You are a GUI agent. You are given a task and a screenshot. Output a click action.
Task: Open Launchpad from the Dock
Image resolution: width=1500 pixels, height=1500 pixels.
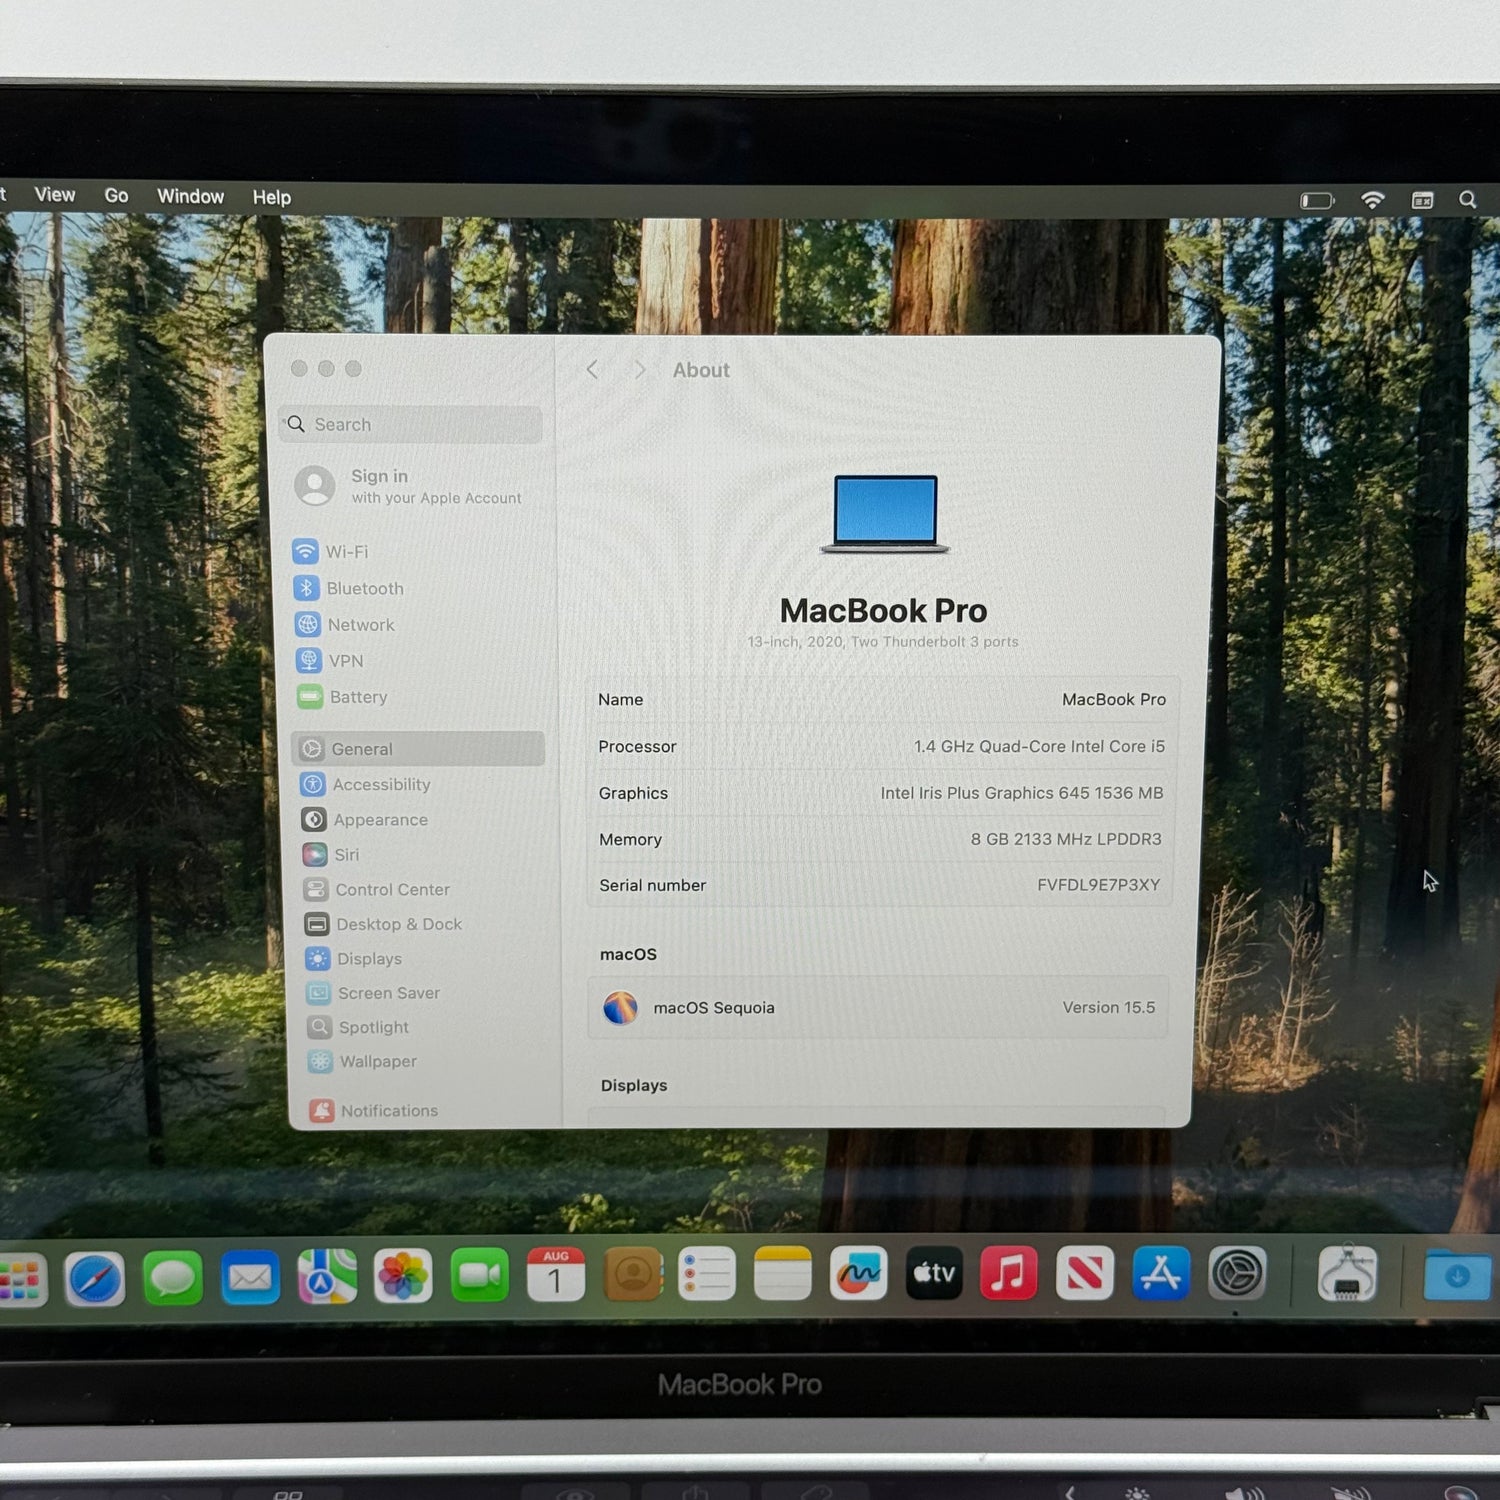tap(22, 1279)
